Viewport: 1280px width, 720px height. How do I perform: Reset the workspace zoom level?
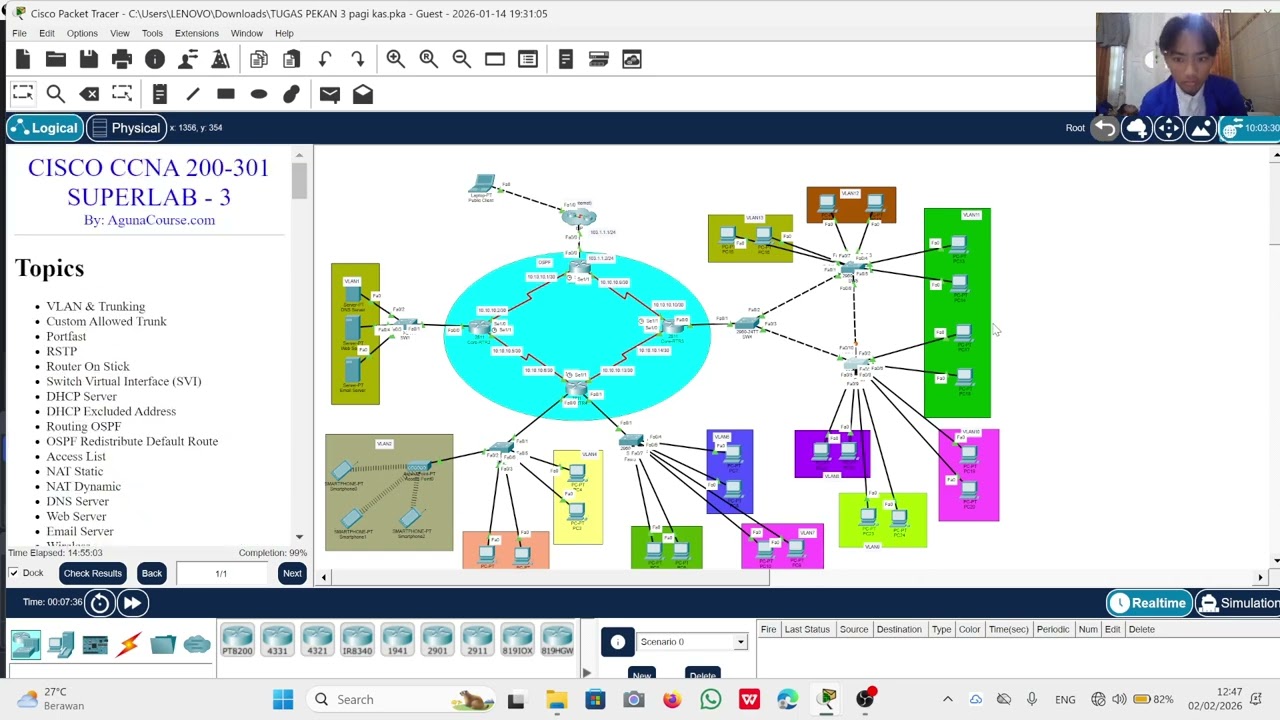pyautogui.click(x=429, y=60)
